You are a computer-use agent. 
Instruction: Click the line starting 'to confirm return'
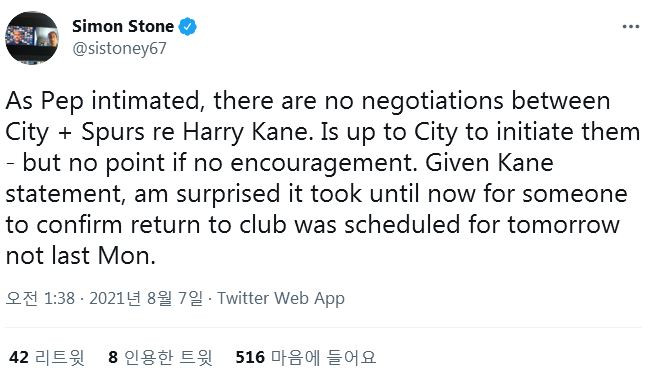click(x=313, y=225)
